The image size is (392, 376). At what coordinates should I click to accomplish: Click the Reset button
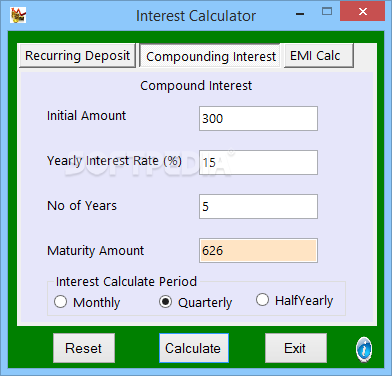(x=84, y=348)
